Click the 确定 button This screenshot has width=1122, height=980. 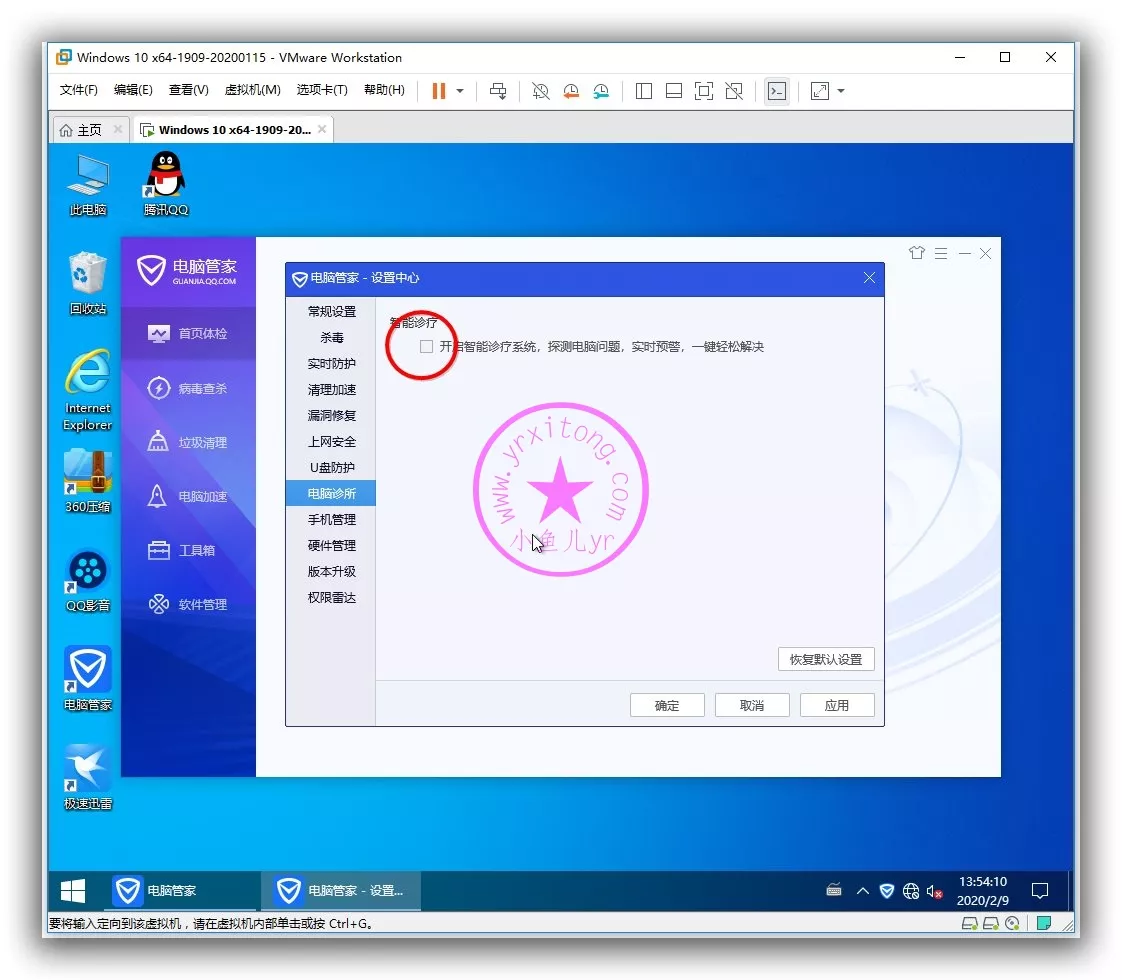[x=667, y=705]
